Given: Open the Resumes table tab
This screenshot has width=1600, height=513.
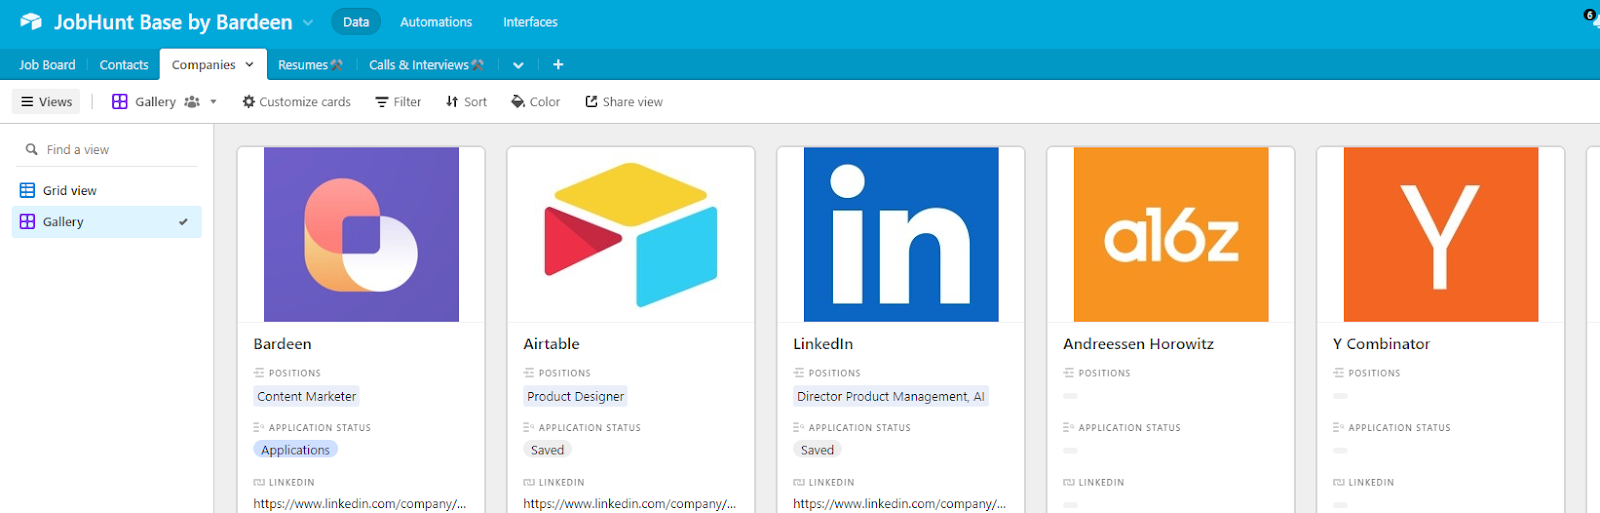Looking at the screenshot, I should click(310, 65).
